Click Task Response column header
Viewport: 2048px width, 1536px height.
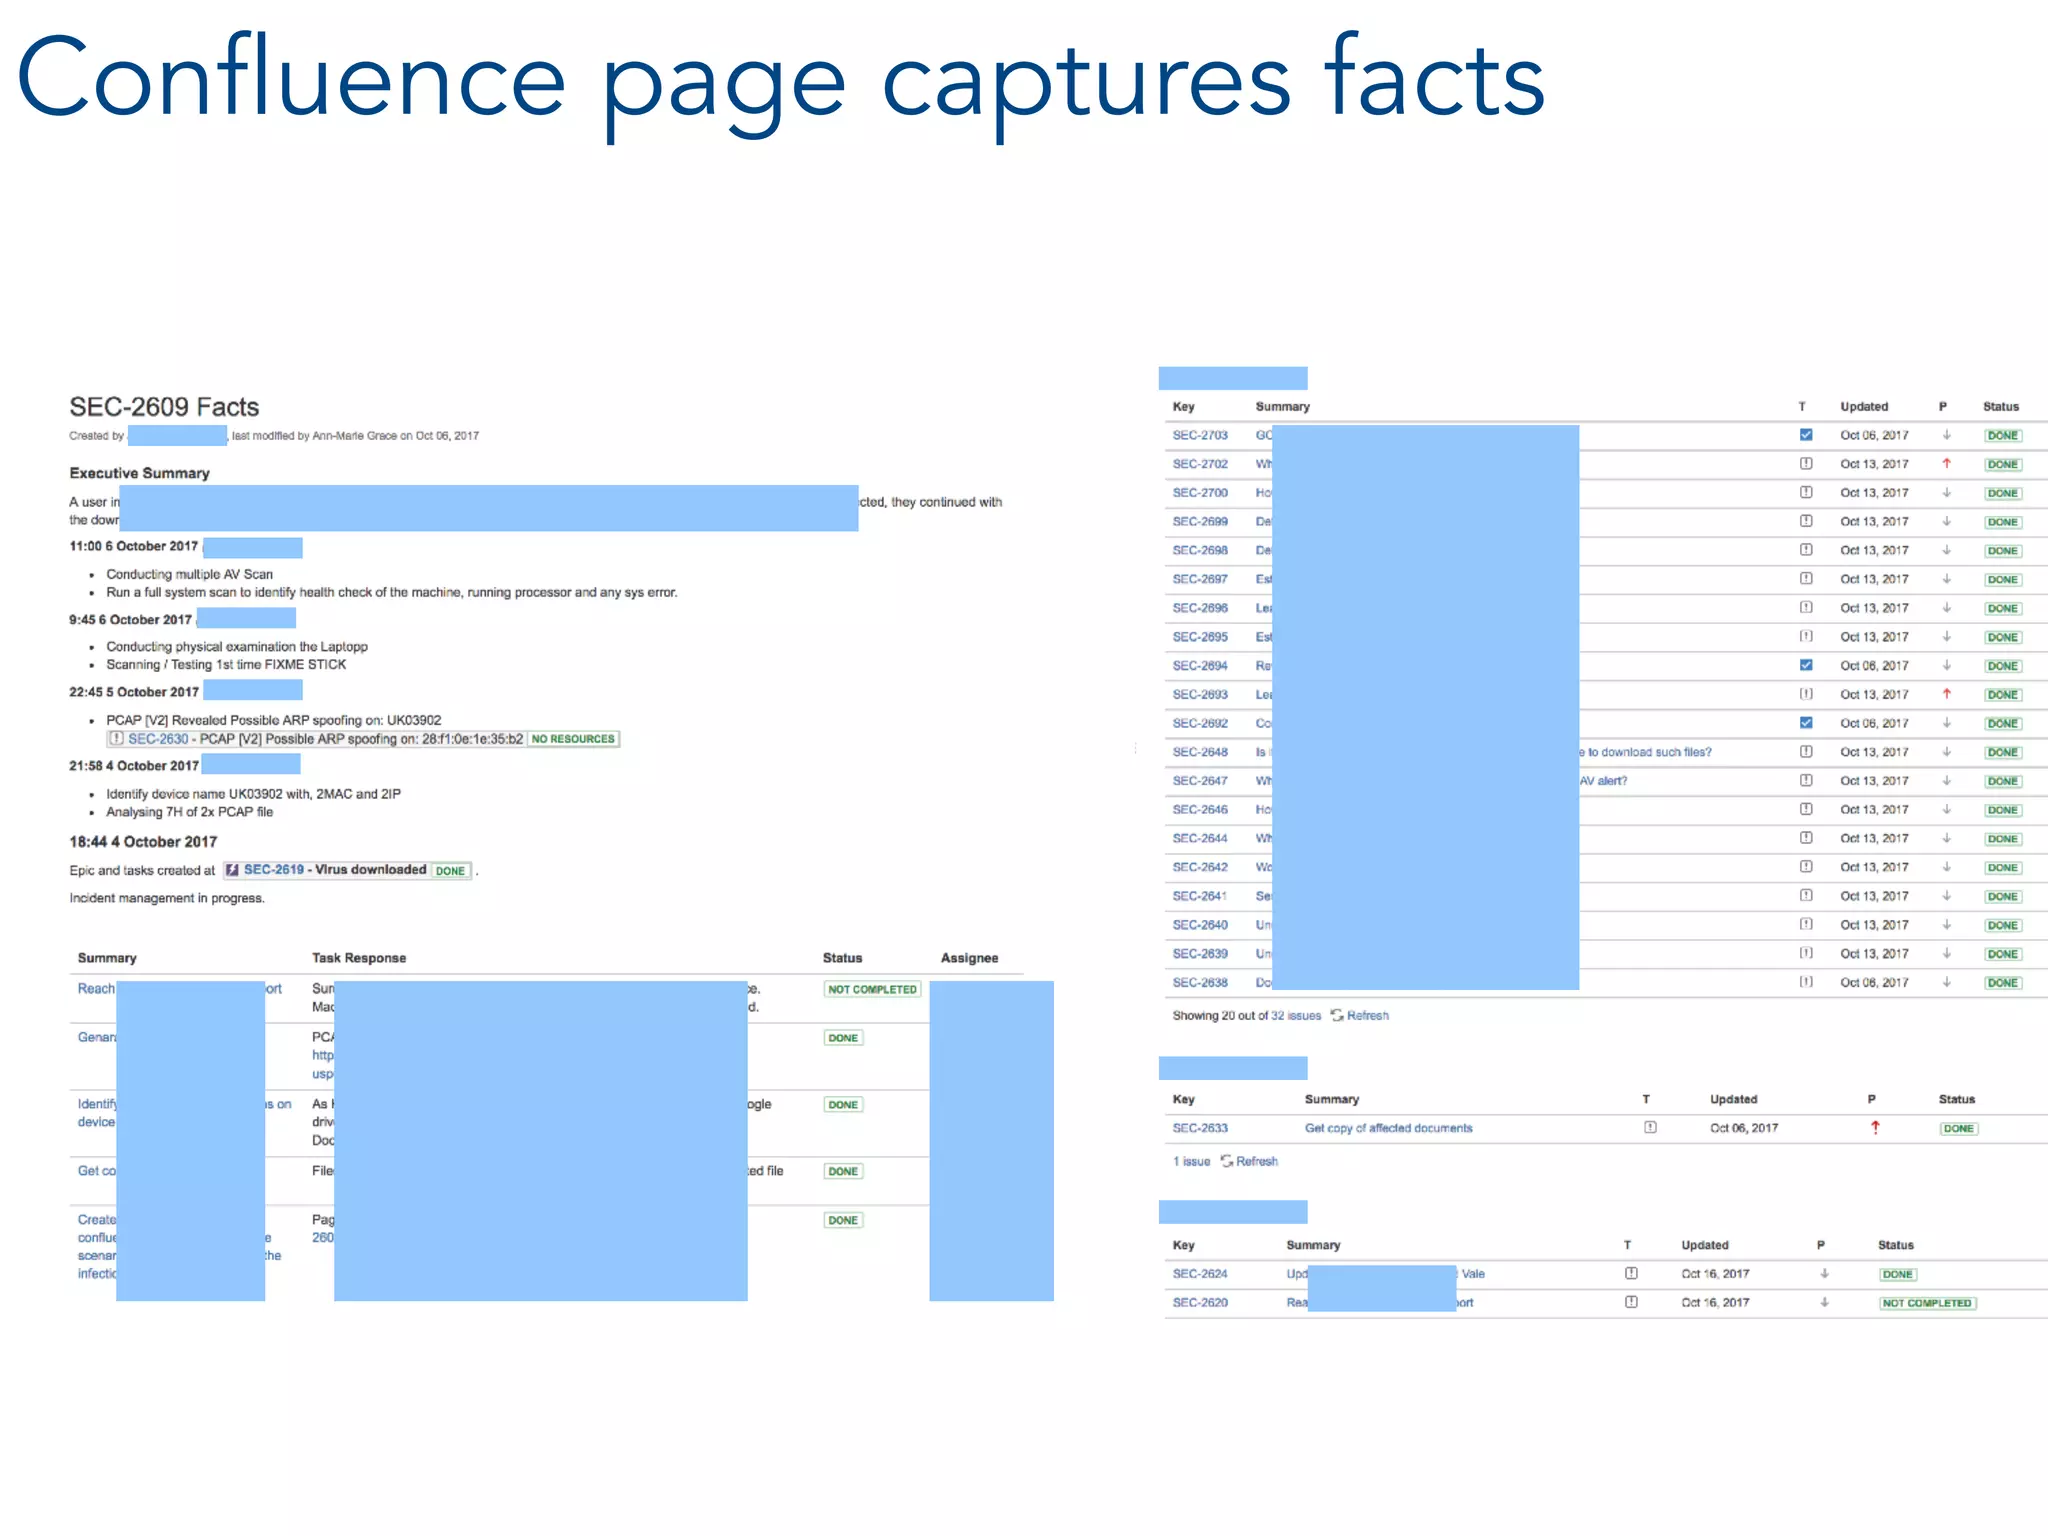[x=359, y=958]
